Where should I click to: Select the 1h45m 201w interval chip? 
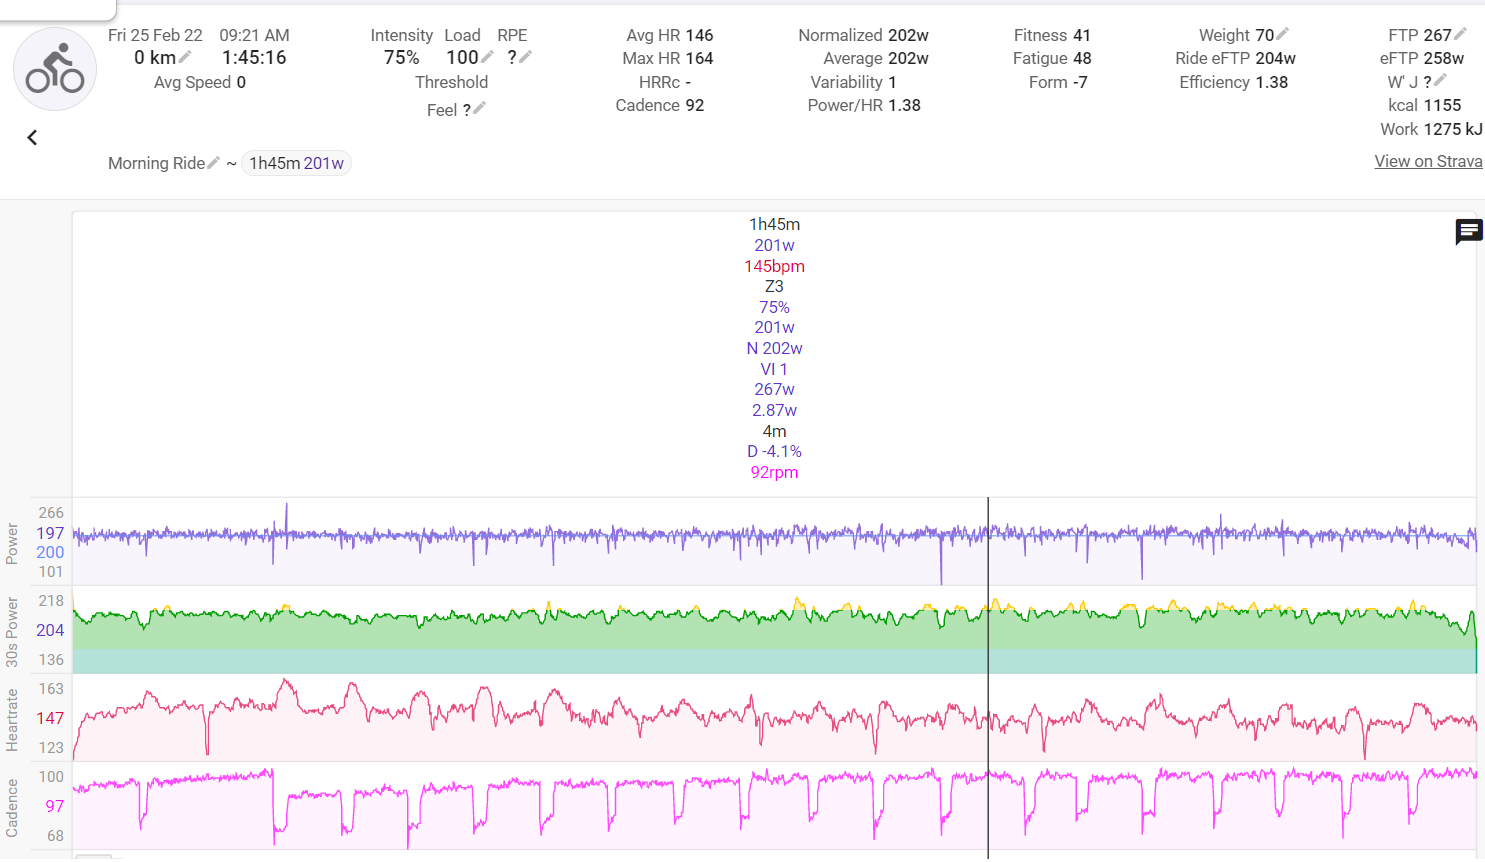[296, 163]
